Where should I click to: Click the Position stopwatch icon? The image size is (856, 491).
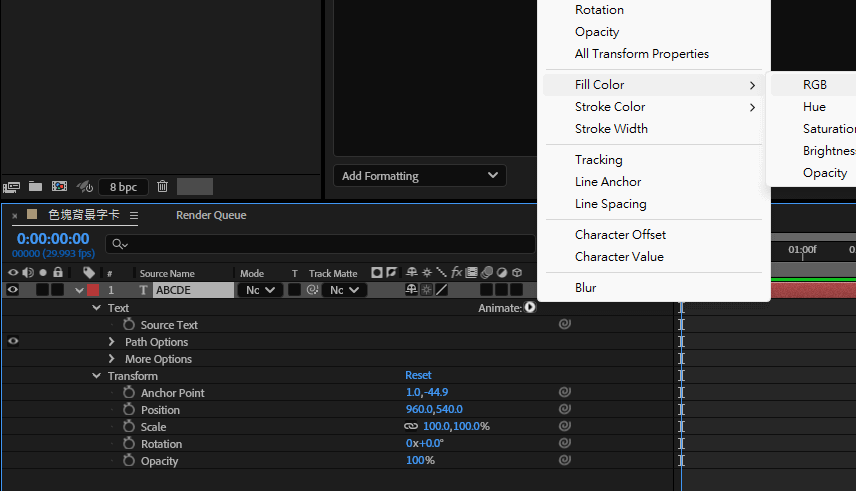tap(129, 410)
